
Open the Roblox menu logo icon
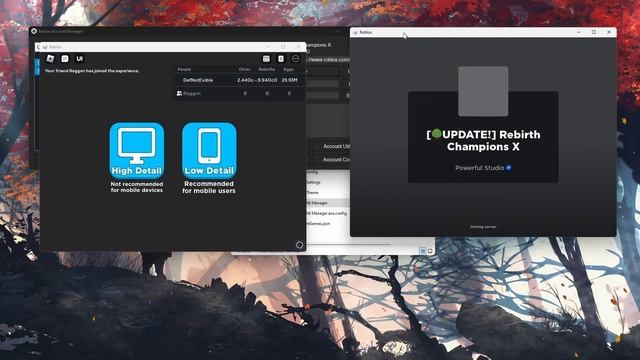[50, 59]
